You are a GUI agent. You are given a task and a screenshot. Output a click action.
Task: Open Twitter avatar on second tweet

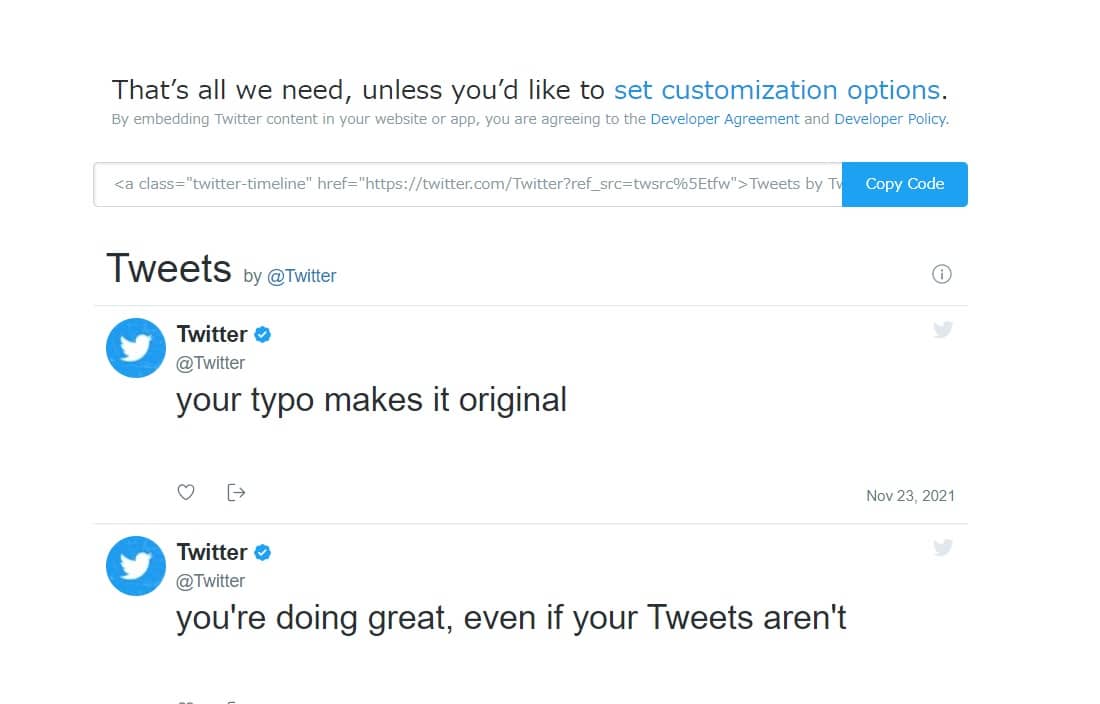click(136, 566)
